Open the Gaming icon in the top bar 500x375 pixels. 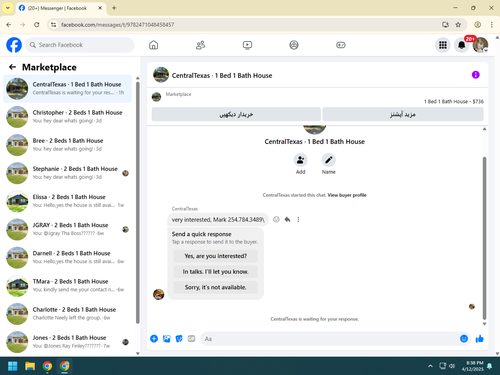click(x=341, y=45)
